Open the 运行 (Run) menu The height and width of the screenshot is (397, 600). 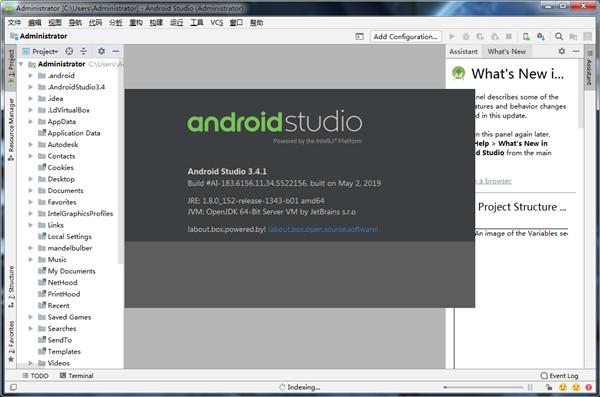(x=176, y=23)
